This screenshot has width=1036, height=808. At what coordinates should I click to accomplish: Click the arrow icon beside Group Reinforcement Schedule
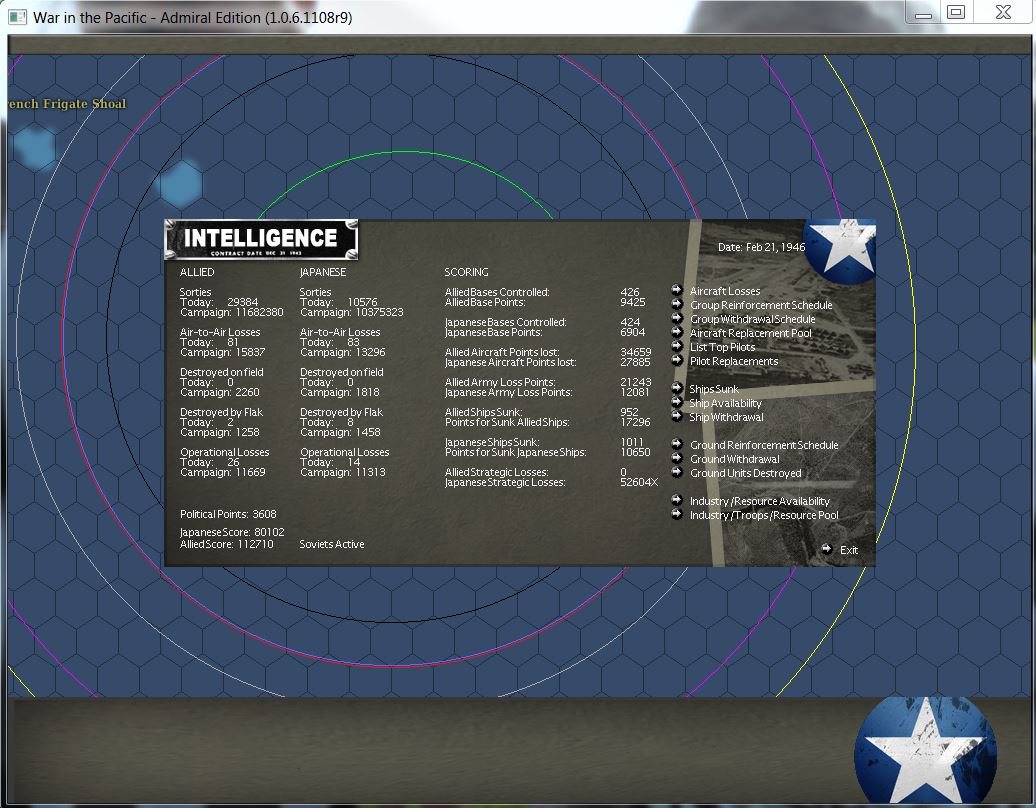click(677, 304)
